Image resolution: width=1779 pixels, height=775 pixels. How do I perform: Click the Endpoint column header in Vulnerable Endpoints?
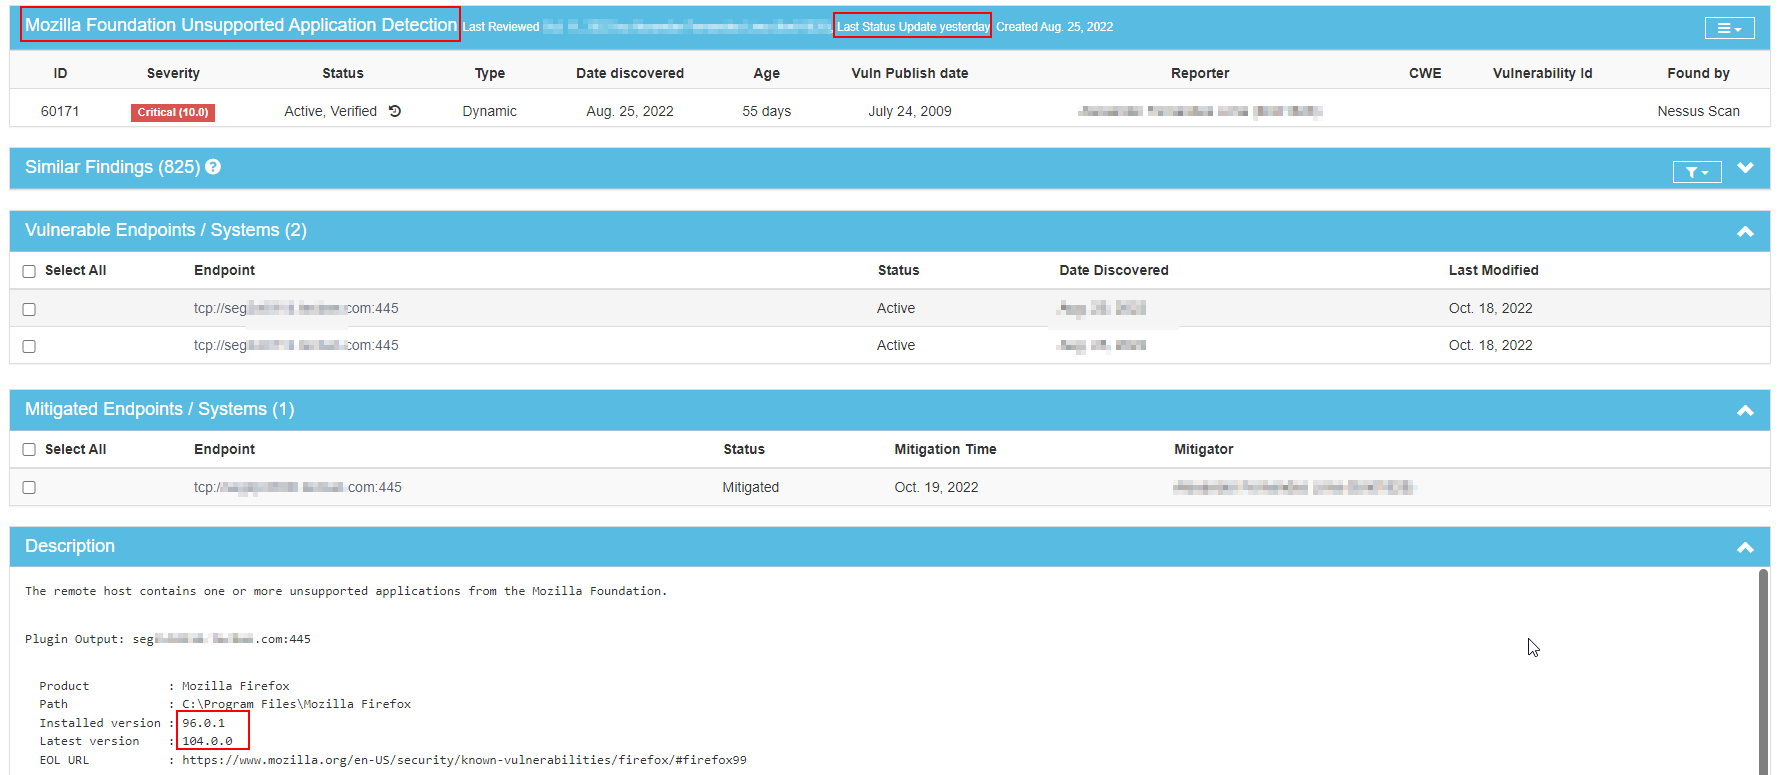point(224,270)
